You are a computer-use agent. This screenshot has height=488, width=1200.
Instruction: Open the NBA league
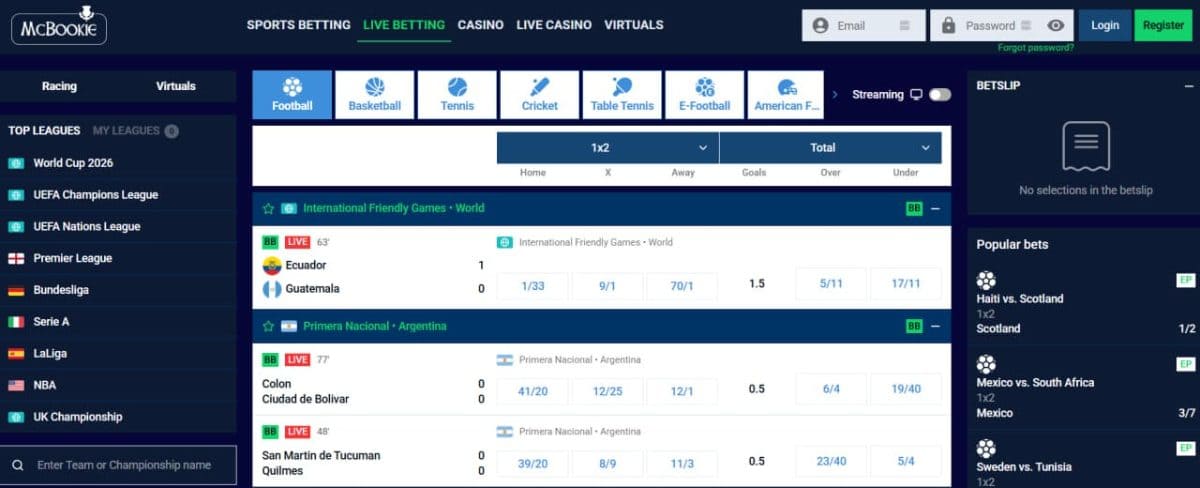(45, 385)
